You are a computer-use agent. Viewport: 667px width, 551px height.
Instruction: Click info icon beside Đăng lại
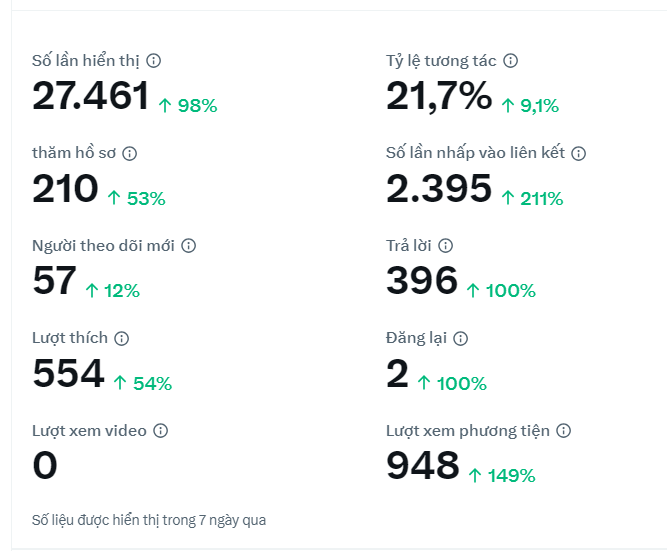point(460,338)
